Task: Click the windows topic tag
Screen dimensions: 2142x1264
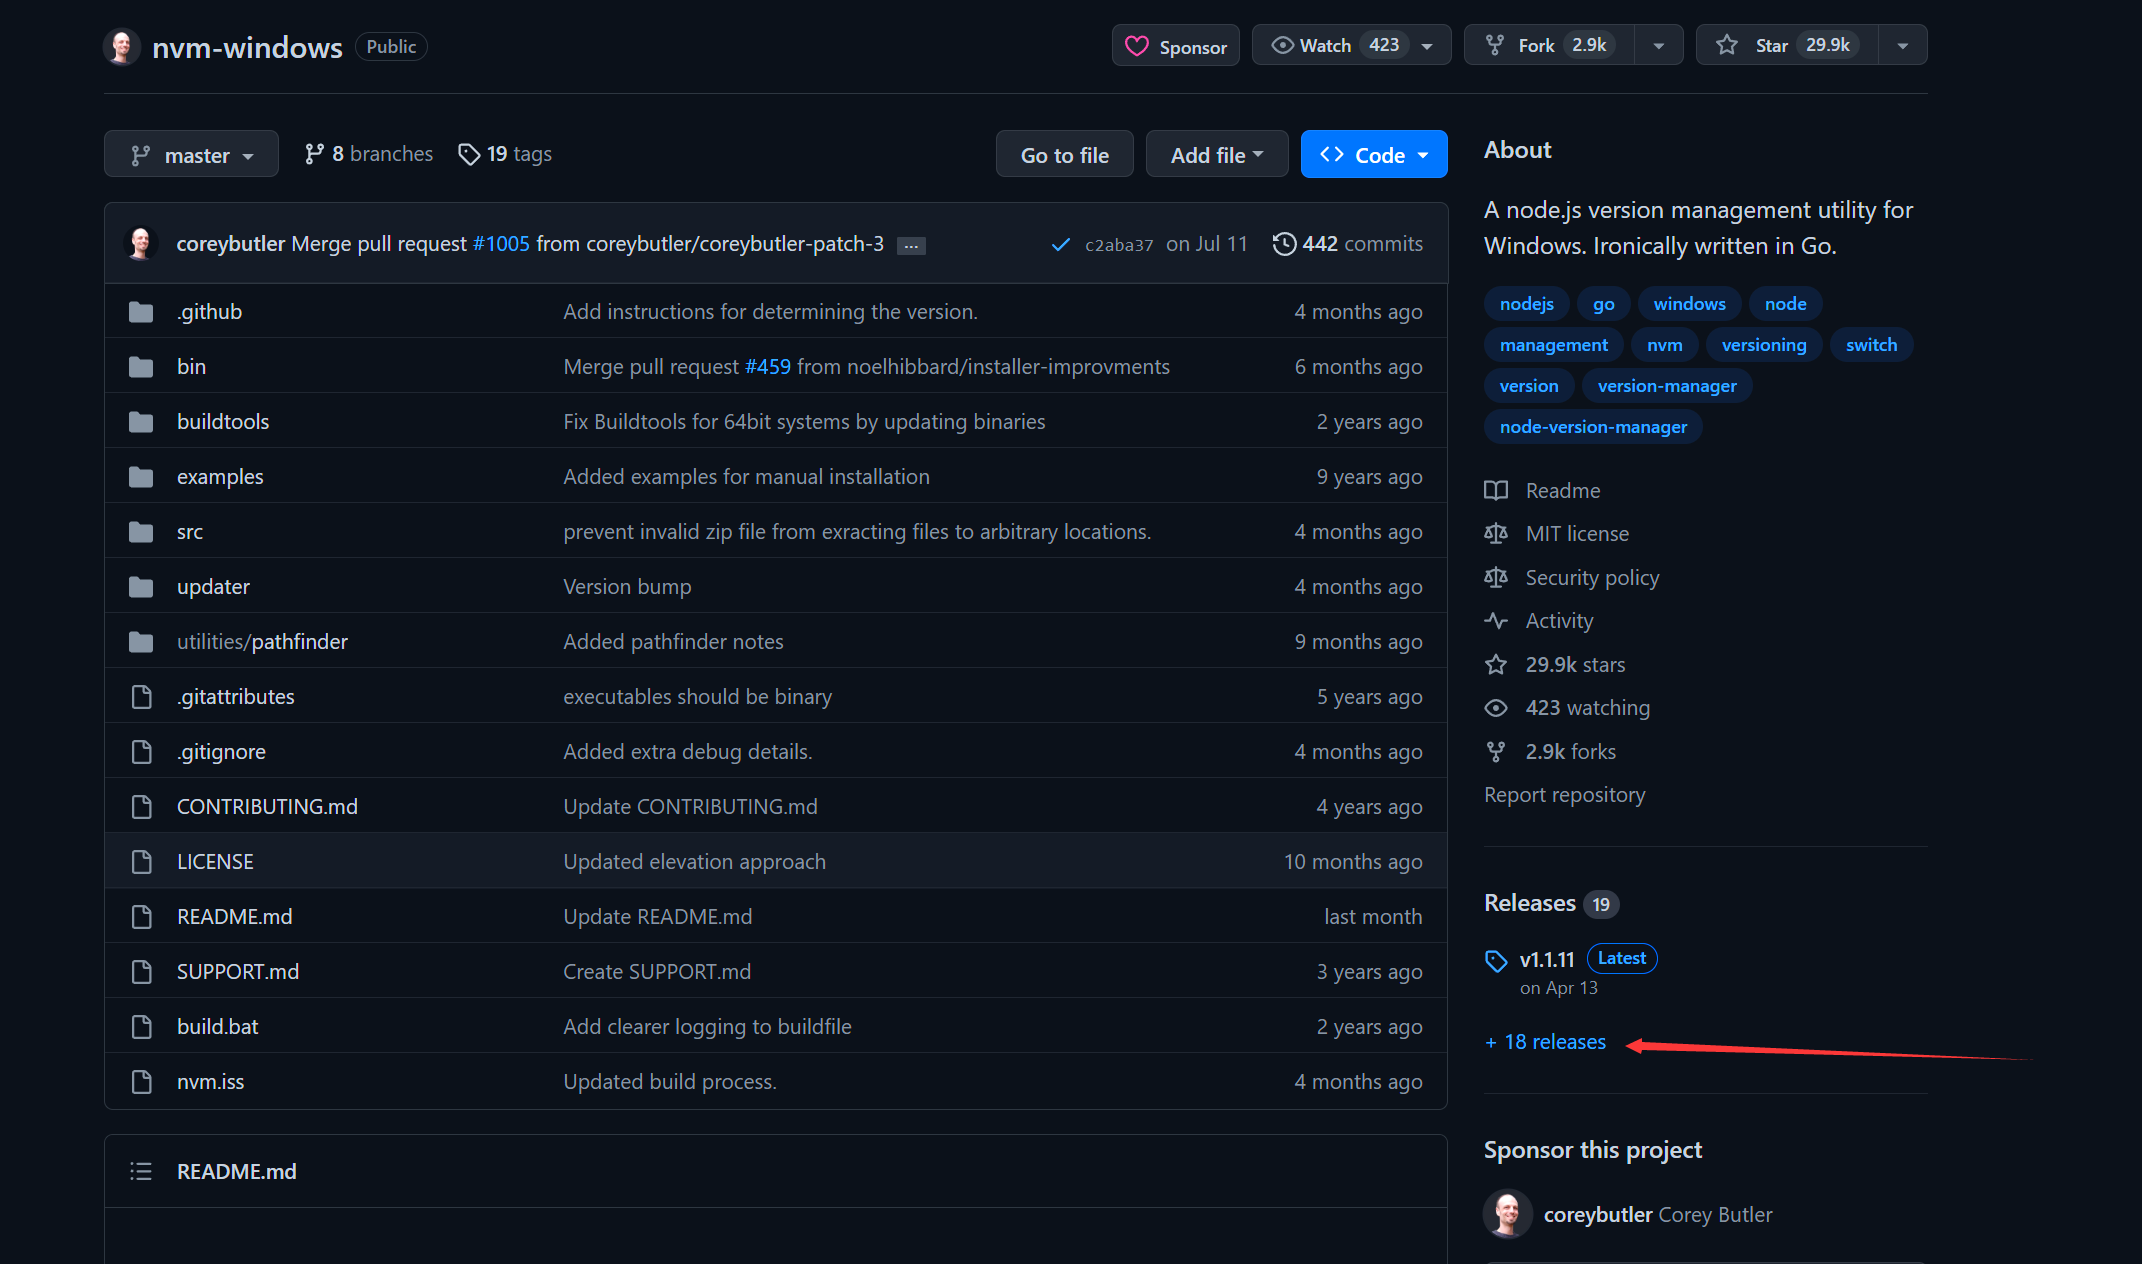Action: coord(1688,302)
